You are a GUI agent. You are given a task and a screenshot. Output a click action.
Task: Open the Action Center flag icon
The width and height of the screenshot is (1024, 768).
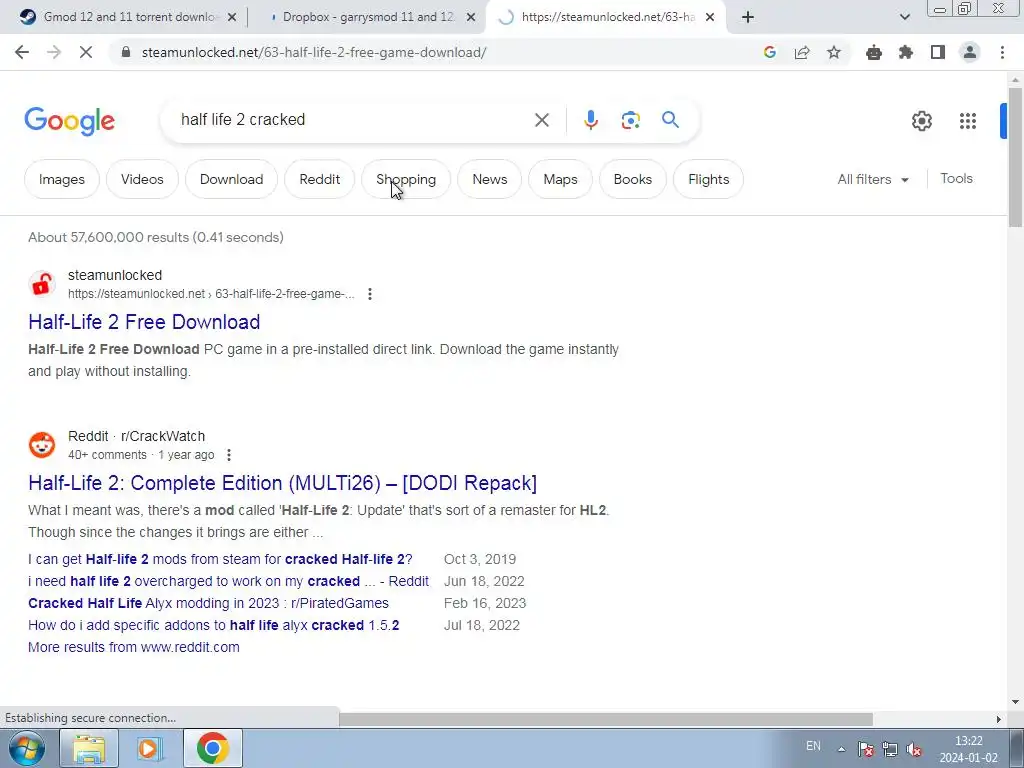click(866, 749)
